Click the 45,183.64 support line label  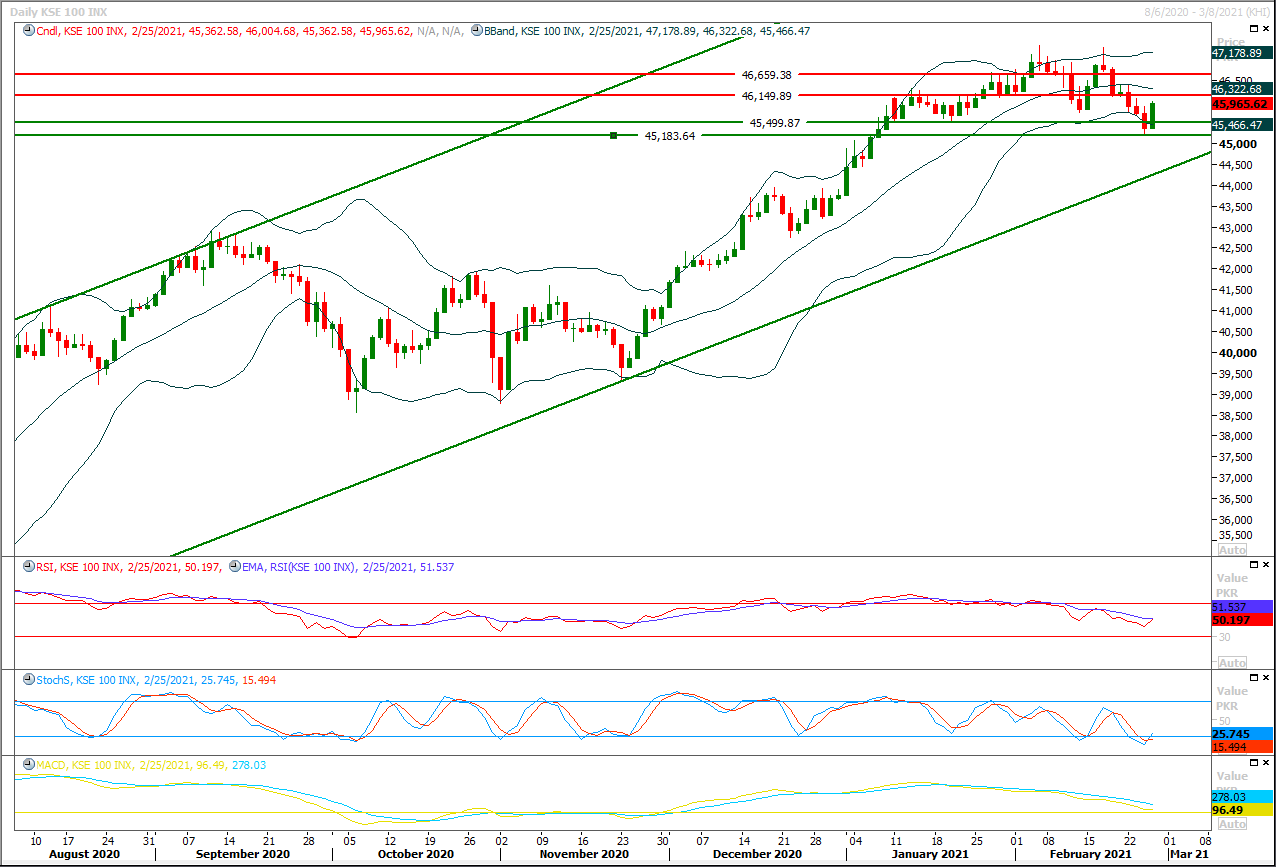click(x=669, y=136)
